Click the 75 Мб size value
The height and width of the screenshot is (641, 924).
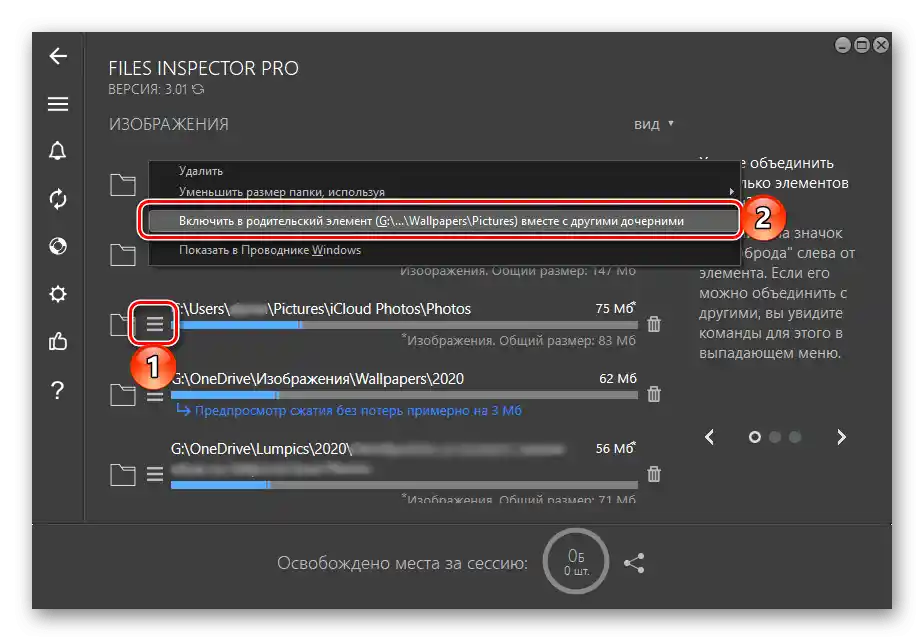(x=615, y=308)
